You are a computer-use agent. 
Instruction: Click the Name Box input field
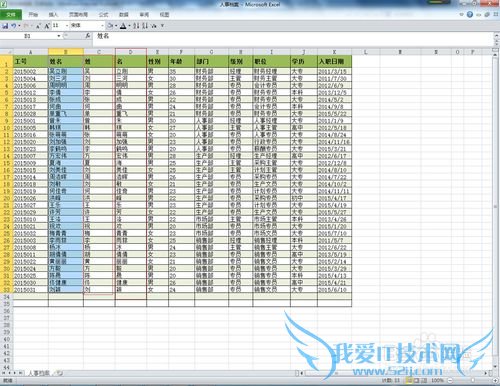(x=28, y=36)
